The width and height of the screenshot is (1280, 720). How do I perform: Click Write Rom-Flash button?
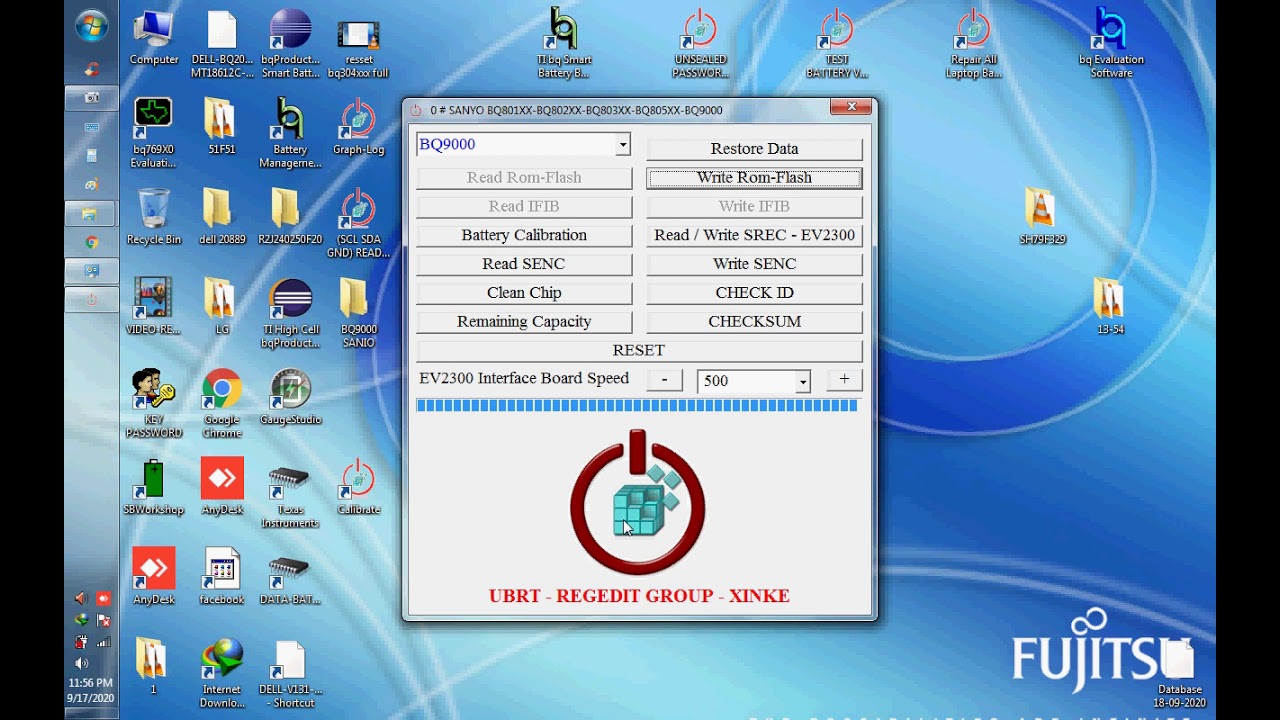[x=754, y=178]
